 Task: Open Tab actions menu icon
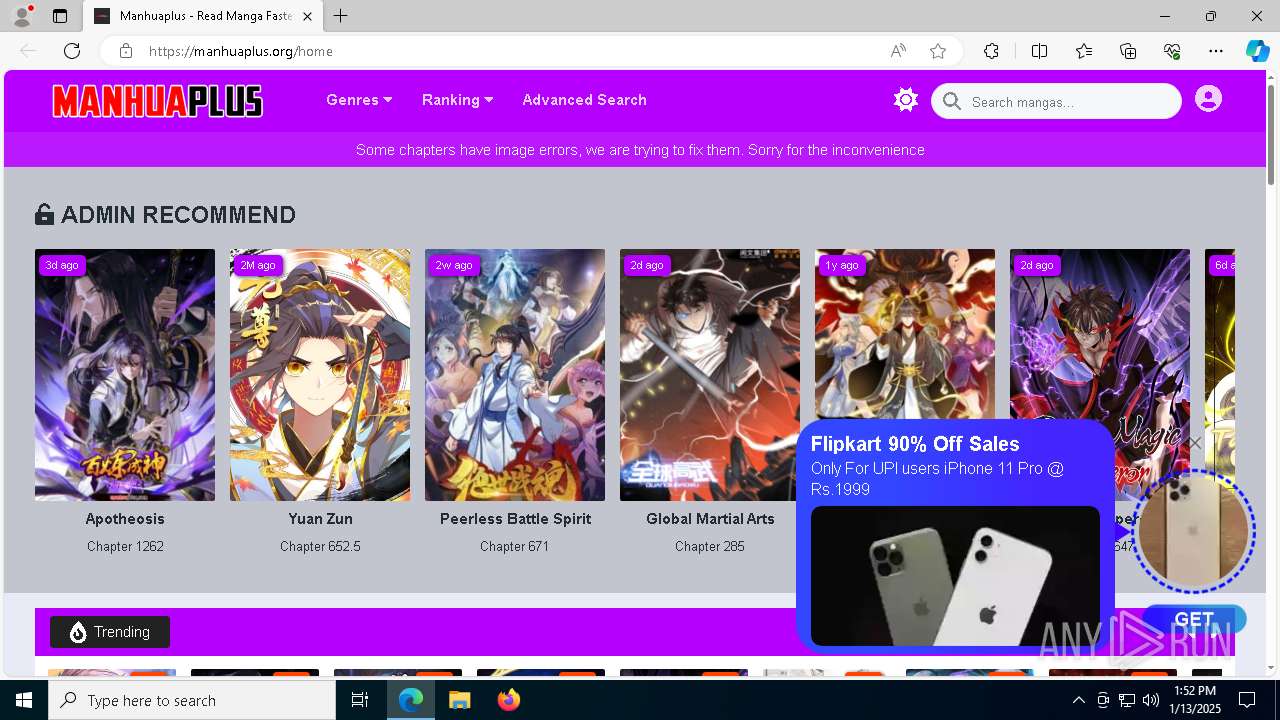tap(60, 16)
